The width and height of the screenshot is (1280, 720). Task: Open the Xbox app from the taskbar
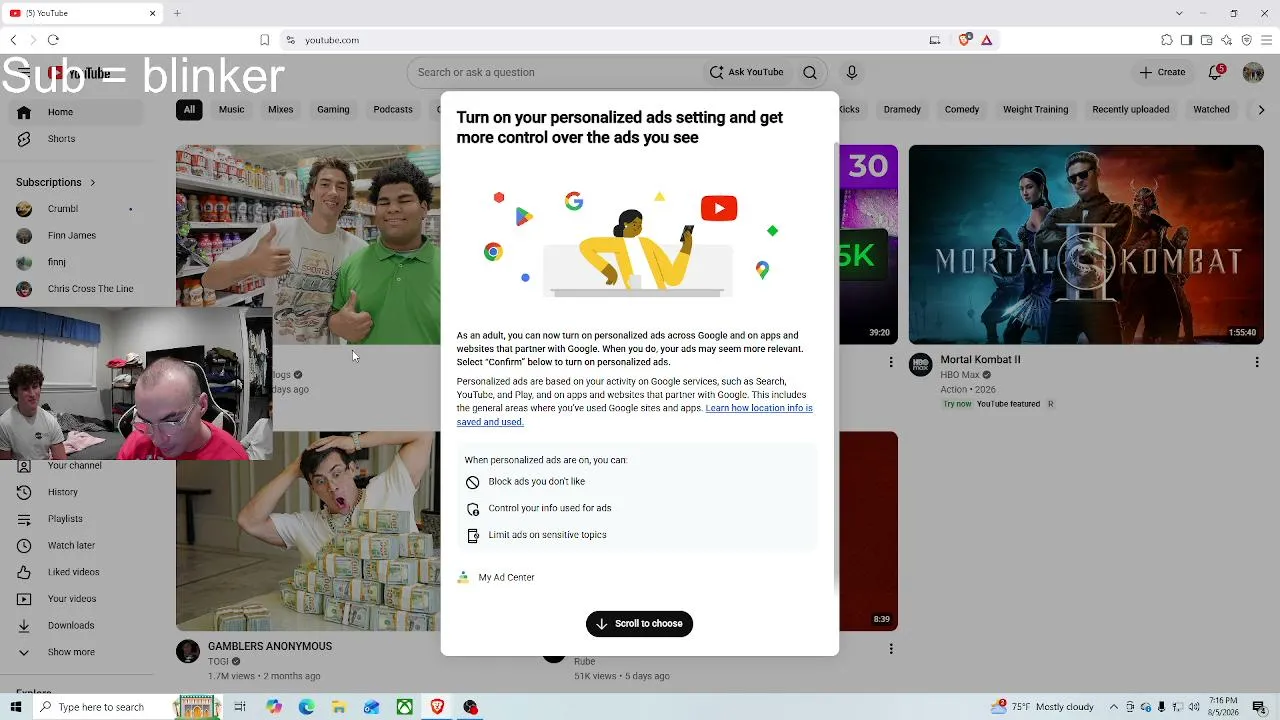coord(404,707)
